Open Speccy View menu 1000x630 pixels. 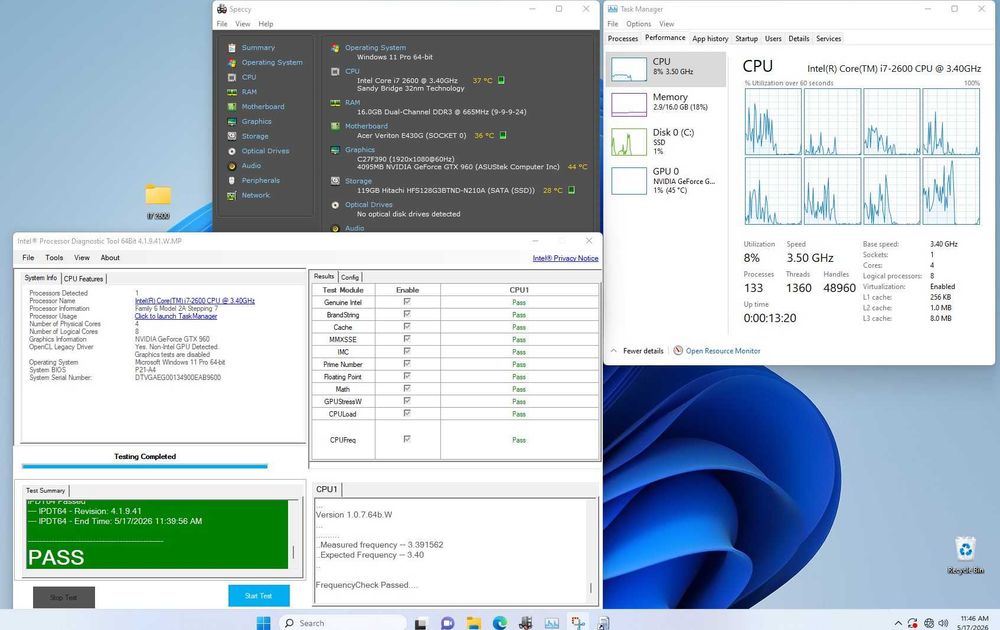pos(242,24)
